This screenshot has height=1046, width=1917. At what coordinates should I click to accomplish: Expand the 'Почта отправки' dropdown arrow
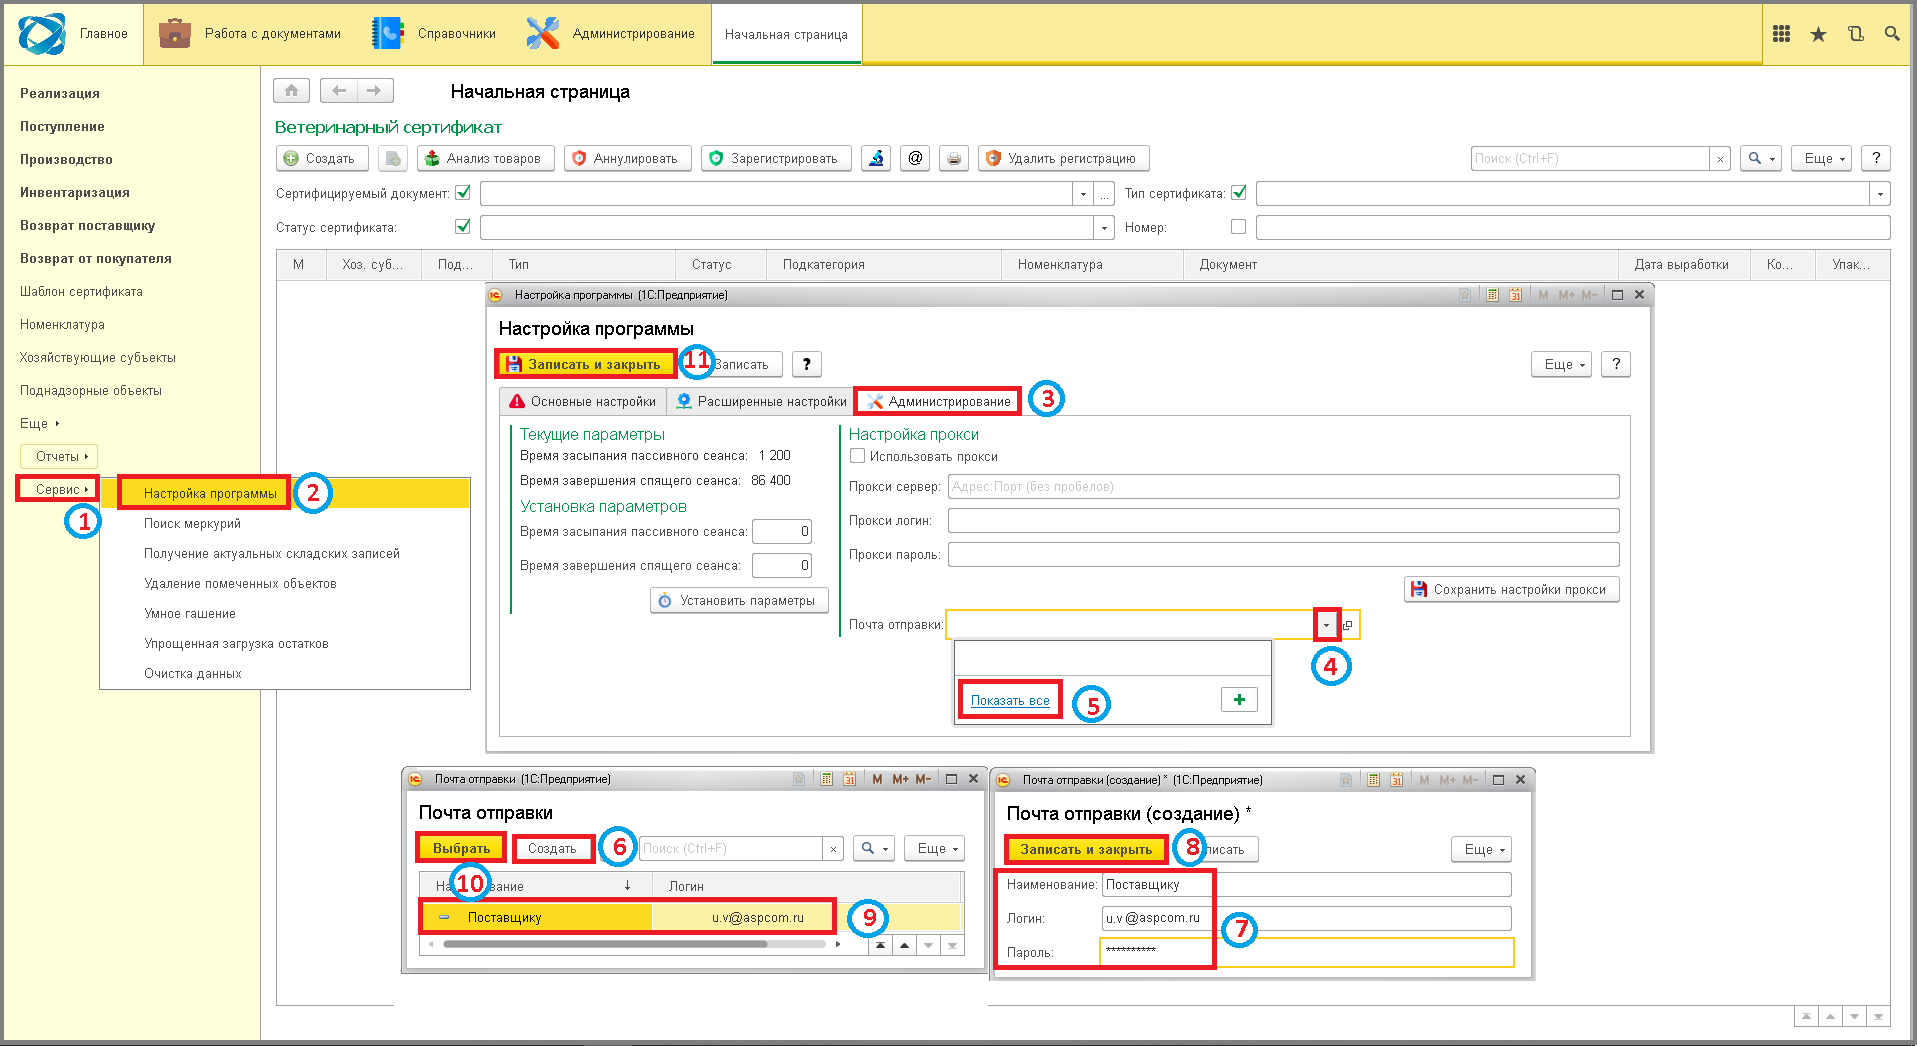tap(1327, 625)
